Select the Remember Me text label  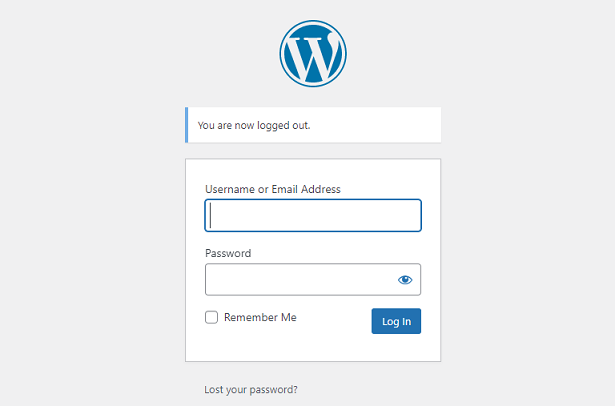pyautogui.click(x=260, y=317)
